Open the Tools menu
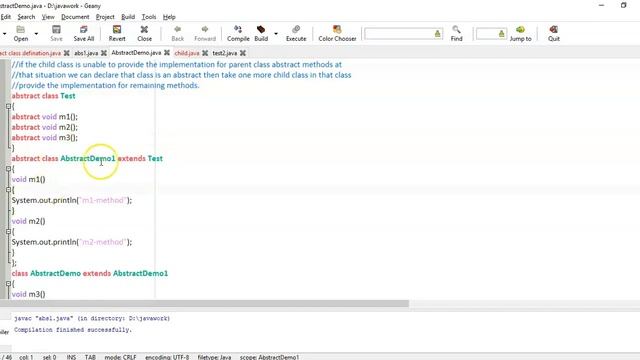 149,17
